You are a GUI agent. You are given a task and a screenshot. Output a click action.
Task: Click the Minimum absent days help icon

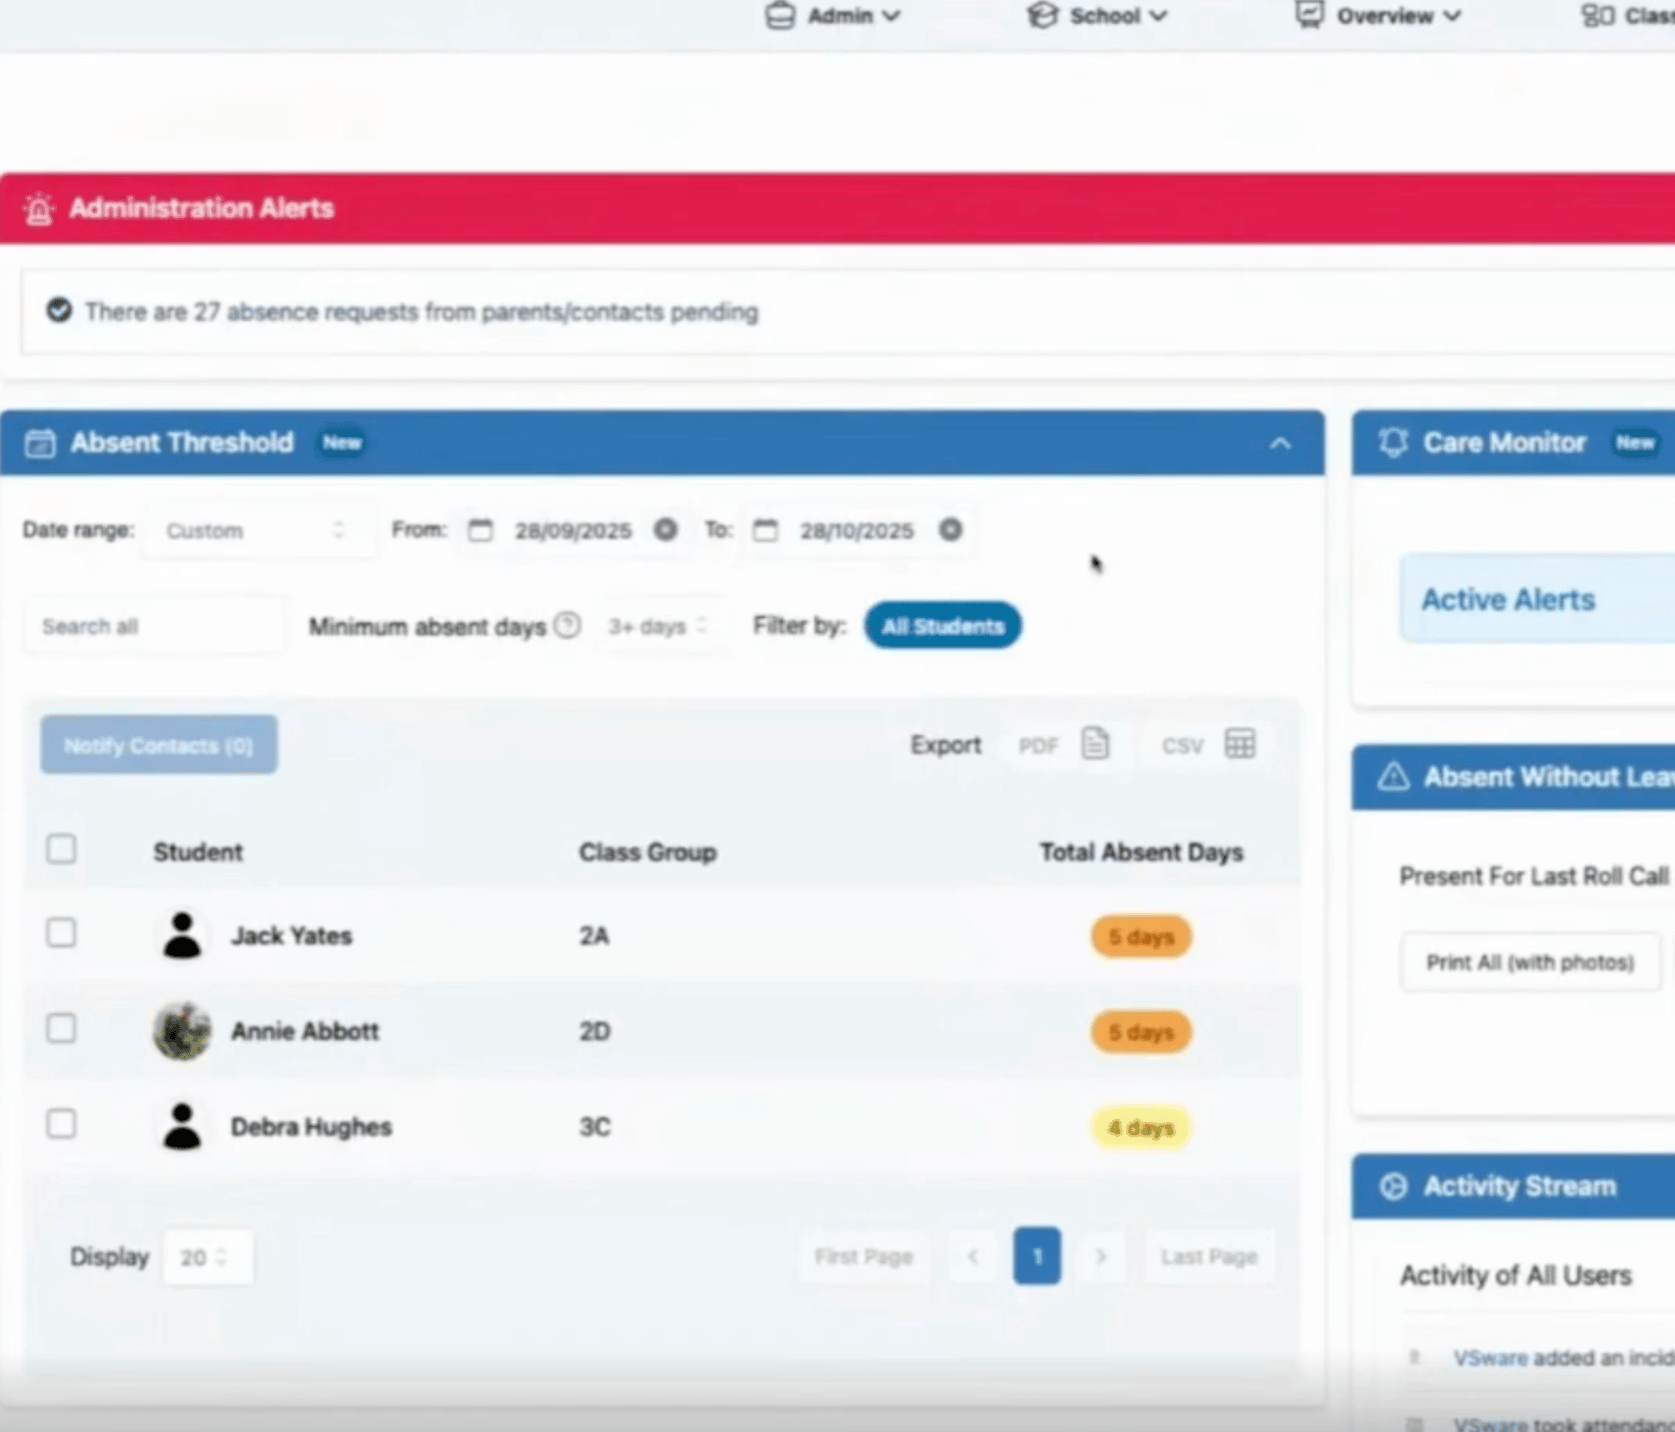[567, 626]
